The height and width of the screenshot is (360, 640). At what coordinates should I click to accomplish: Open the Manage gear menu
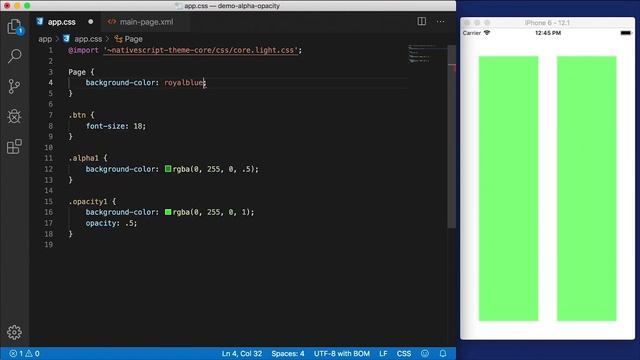pos(14,332)
